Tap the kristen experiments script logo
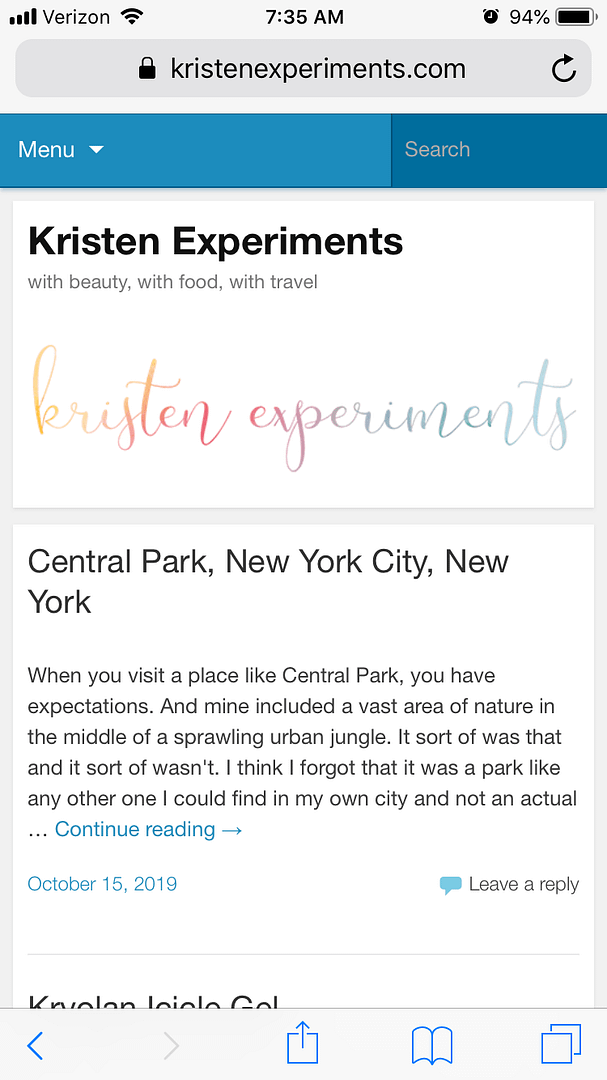607x1080 pixels. tap(304, 408)
